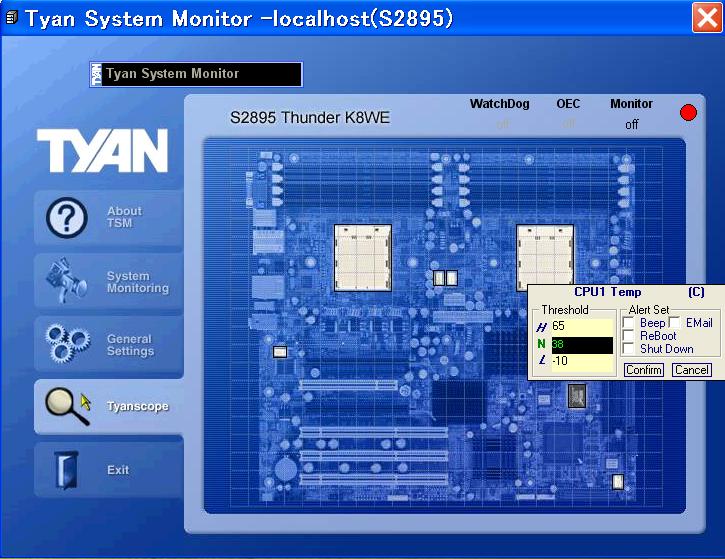Click the OEC label
The image size is (725, 559).
568,104
